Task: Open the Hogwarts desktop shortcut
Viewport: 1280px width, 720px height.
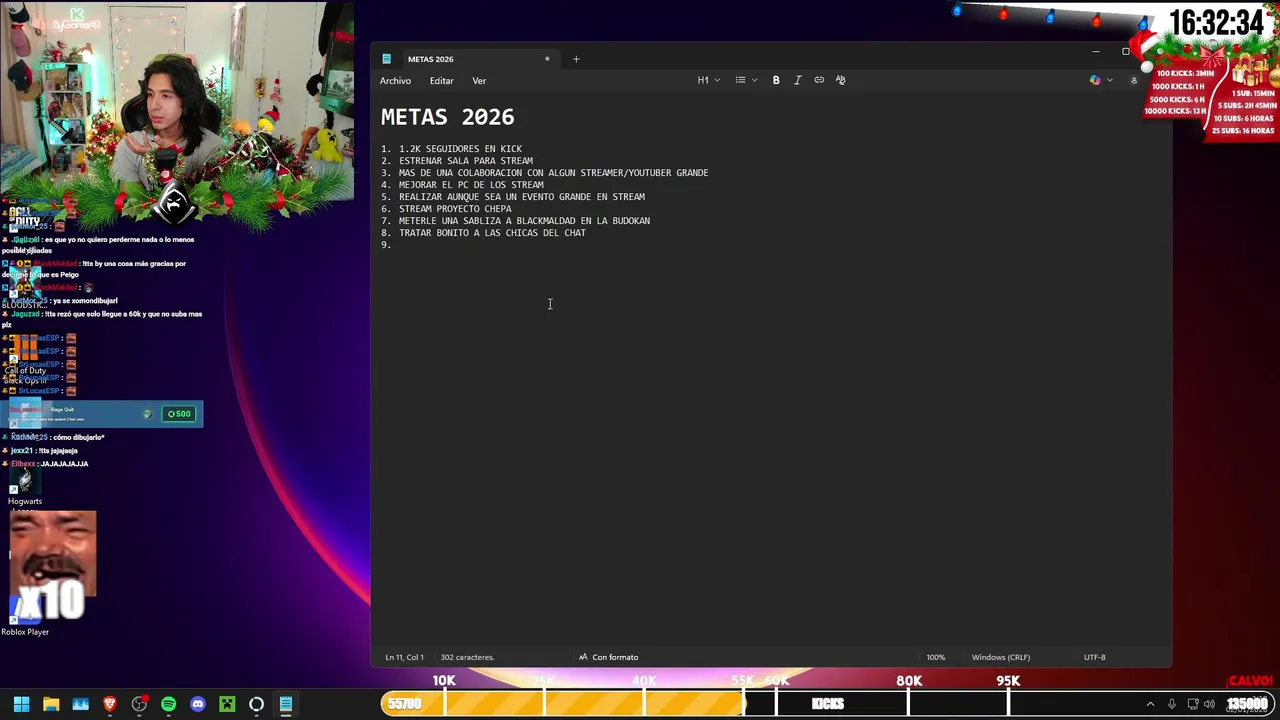Action: point(25,487)
